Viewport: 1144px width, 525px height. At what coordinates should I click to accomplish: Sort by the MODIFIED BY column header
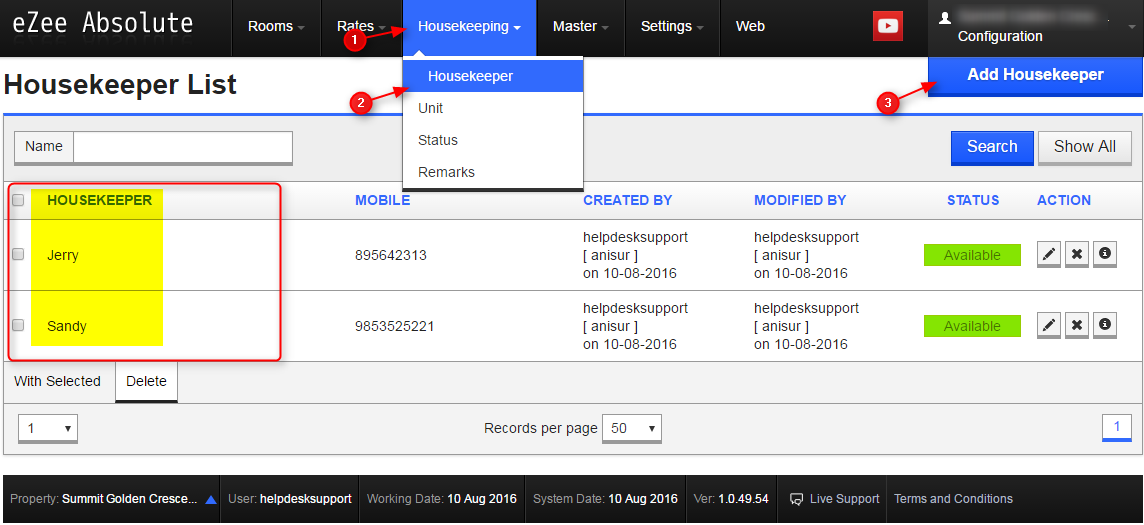(800, 200)
